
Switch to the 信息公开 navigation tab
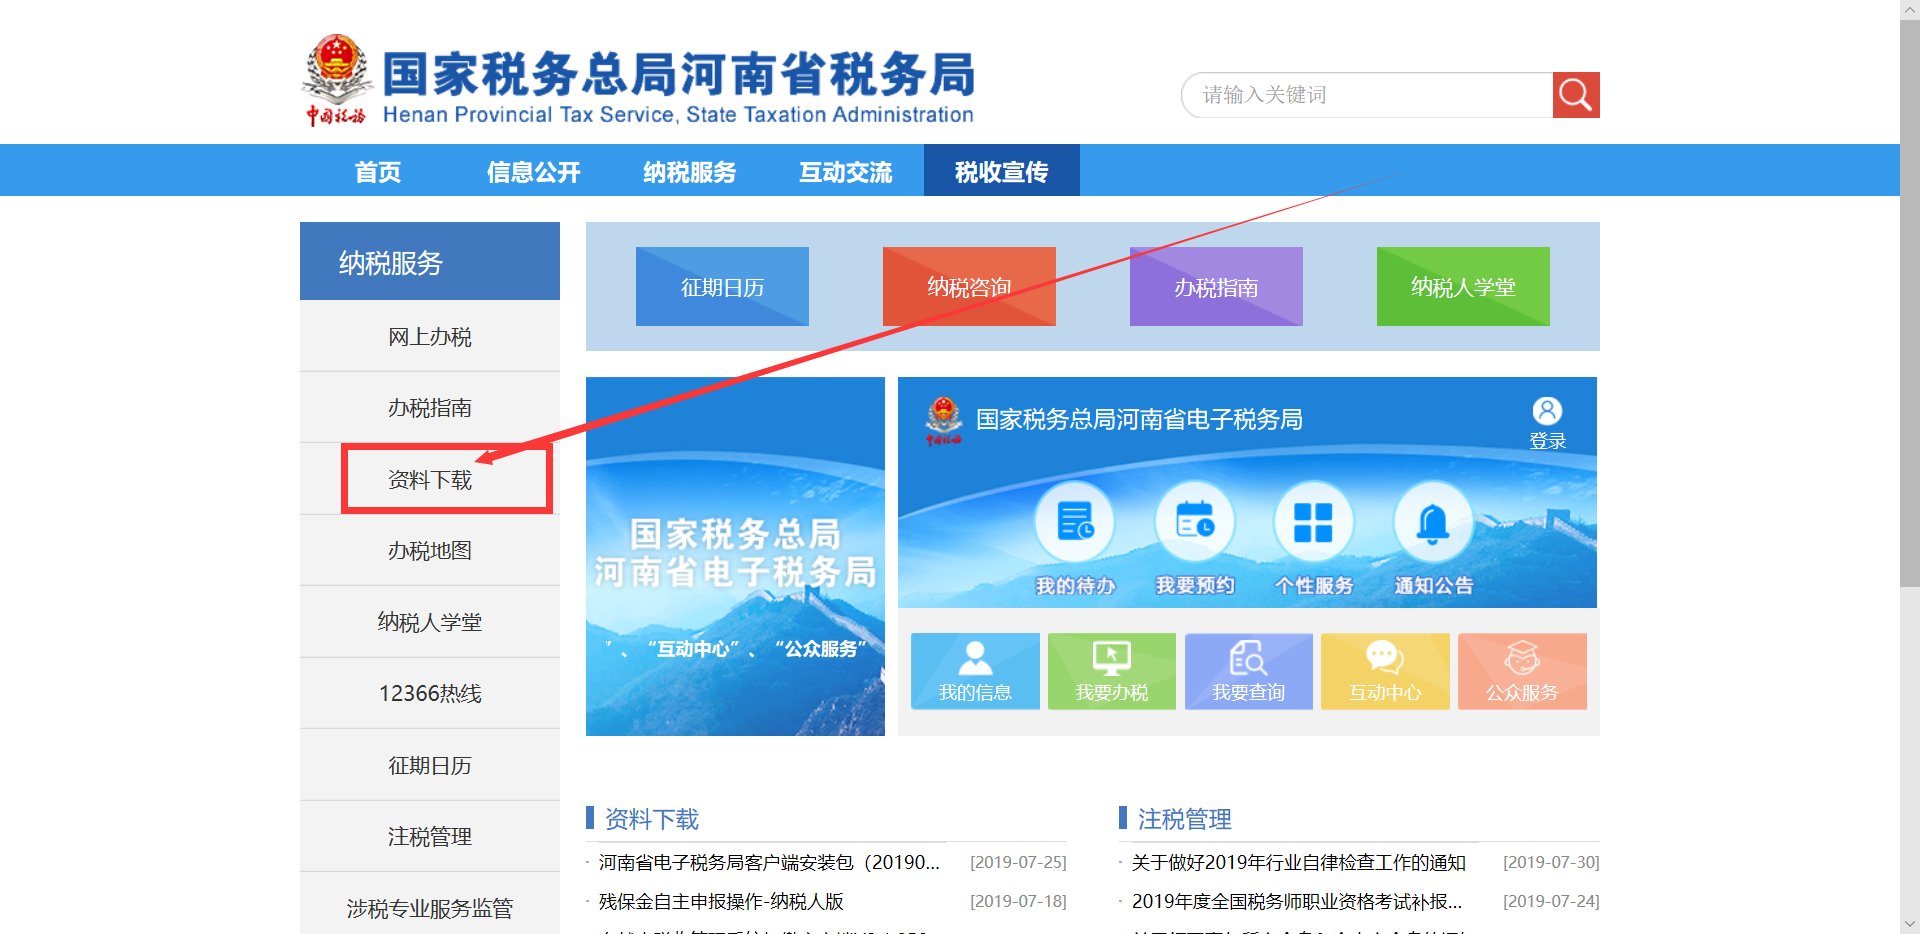(533, 171)
